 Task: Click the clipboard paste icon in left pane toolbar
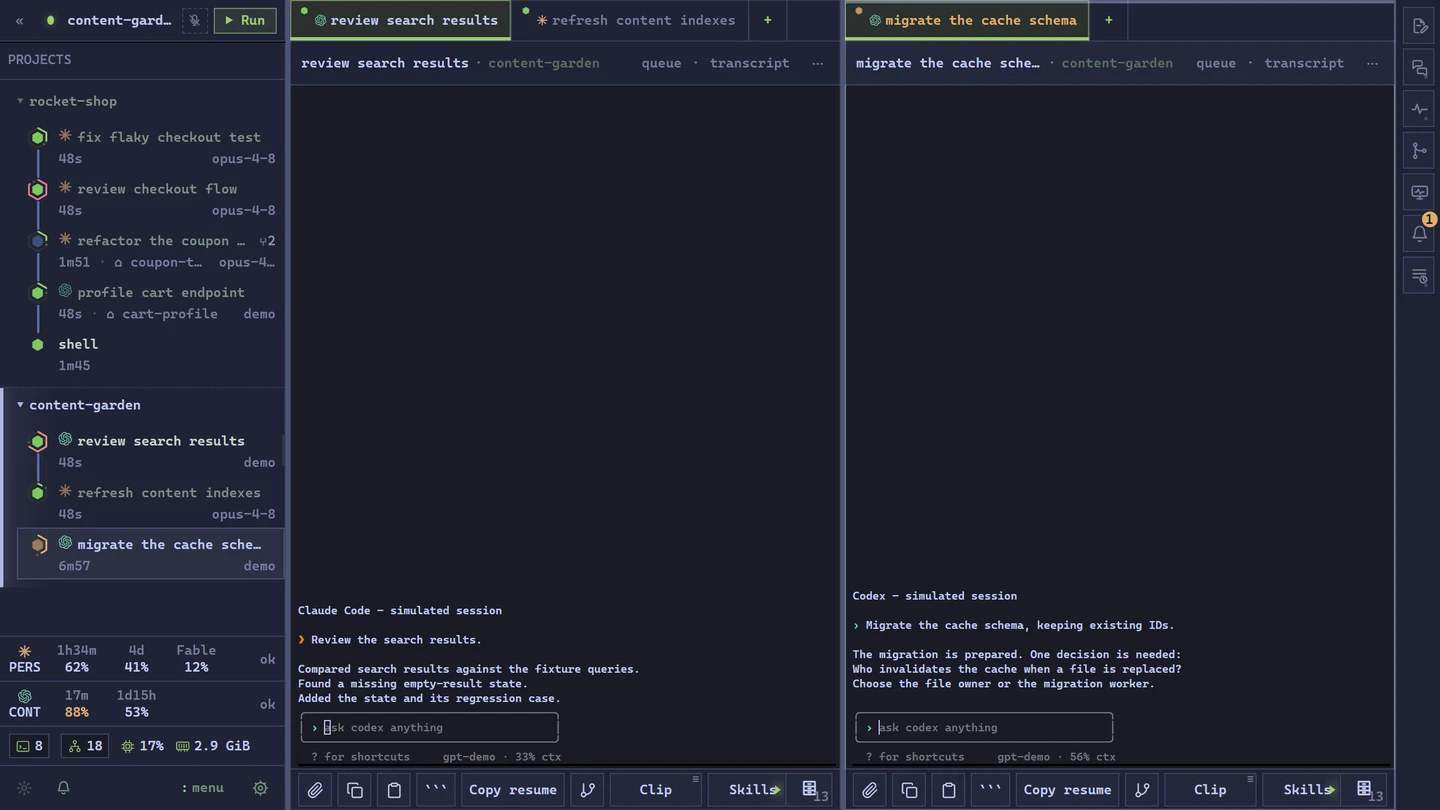394,790
